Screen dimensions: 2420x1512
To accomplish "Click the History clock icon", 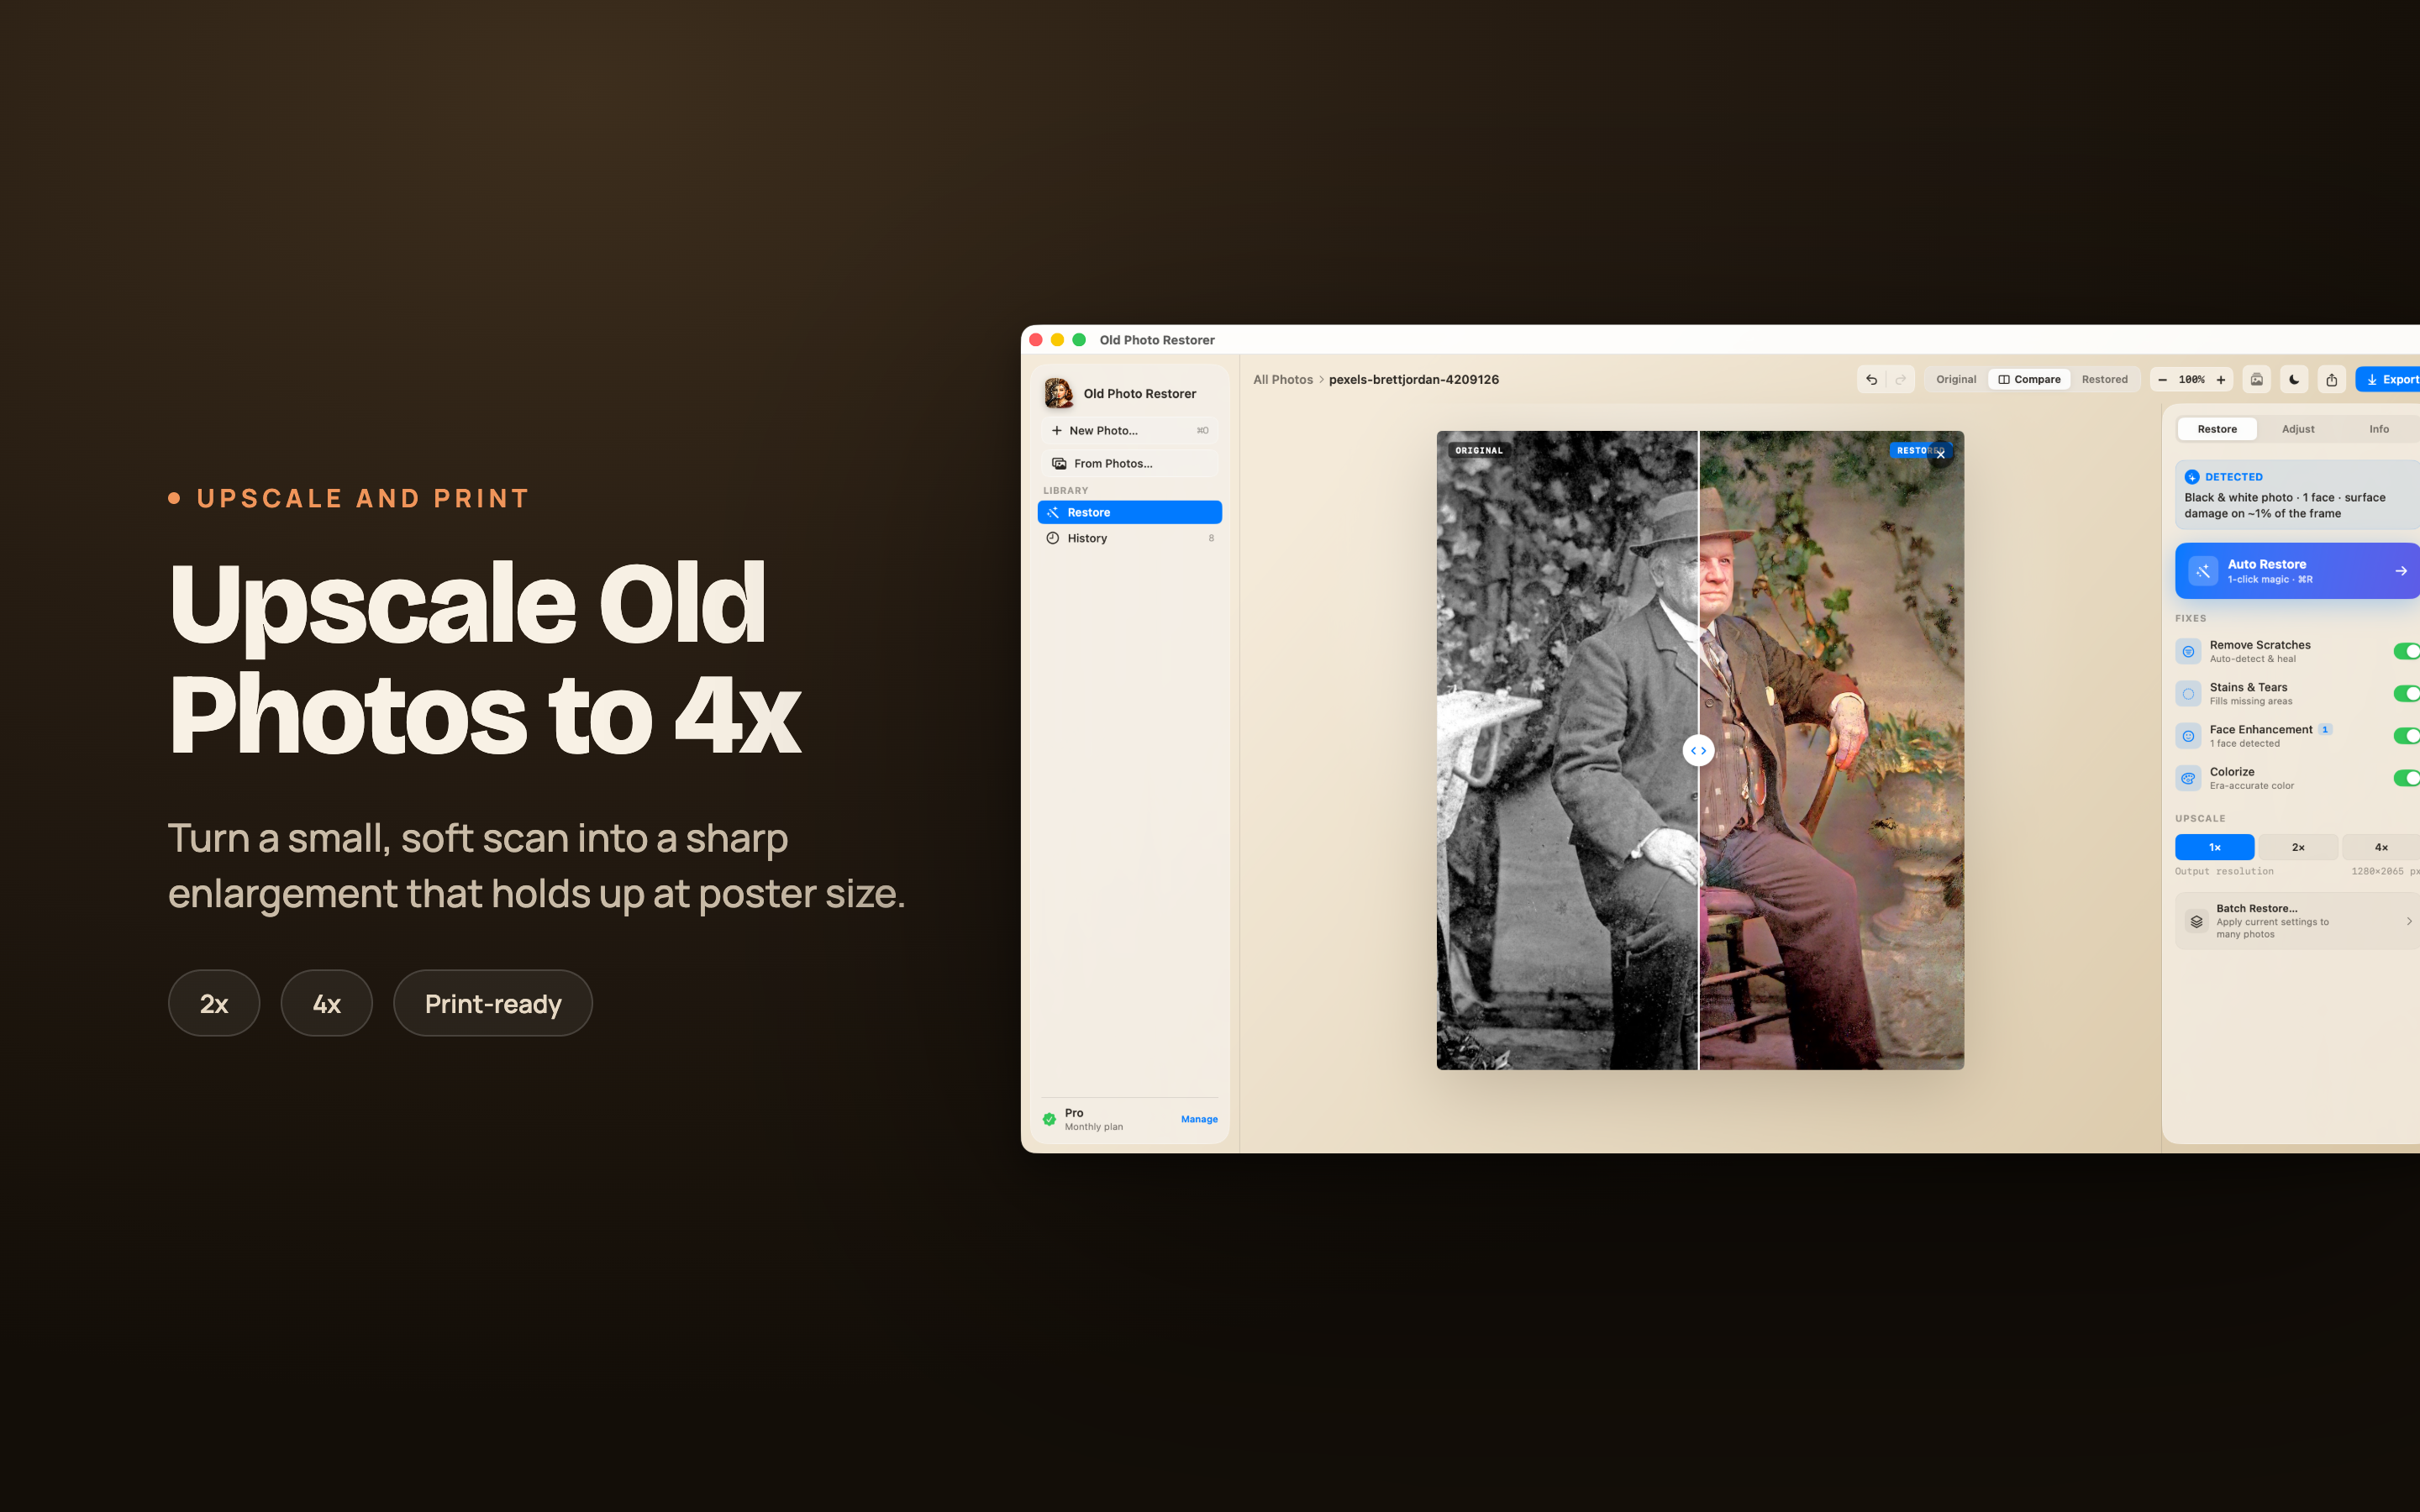I will click(1052, 538).
